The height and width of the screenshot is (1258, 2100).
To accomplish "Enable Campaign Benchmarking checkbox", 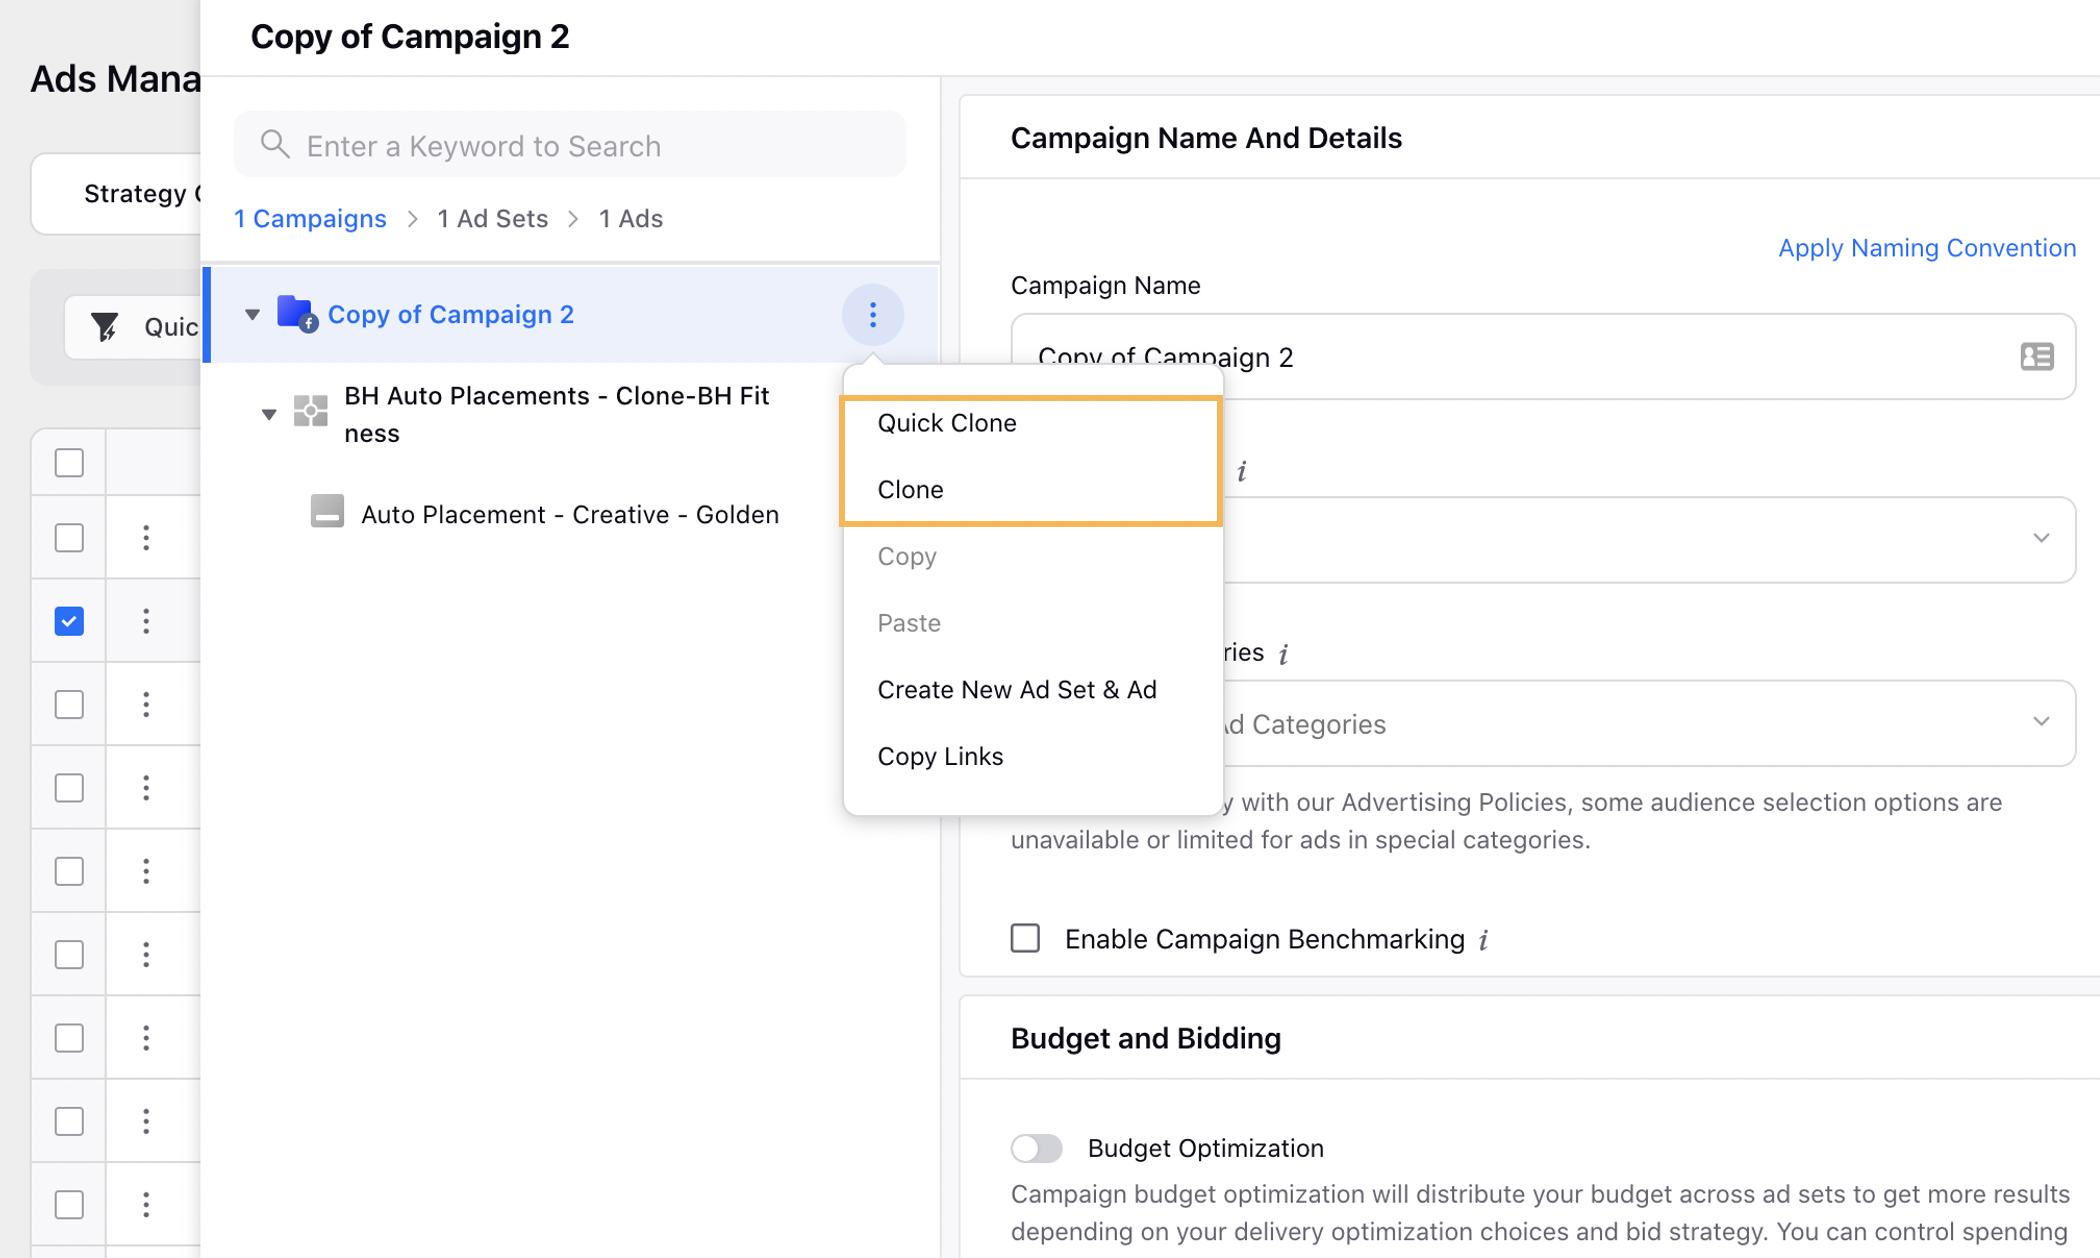I will coord(1028,938).
